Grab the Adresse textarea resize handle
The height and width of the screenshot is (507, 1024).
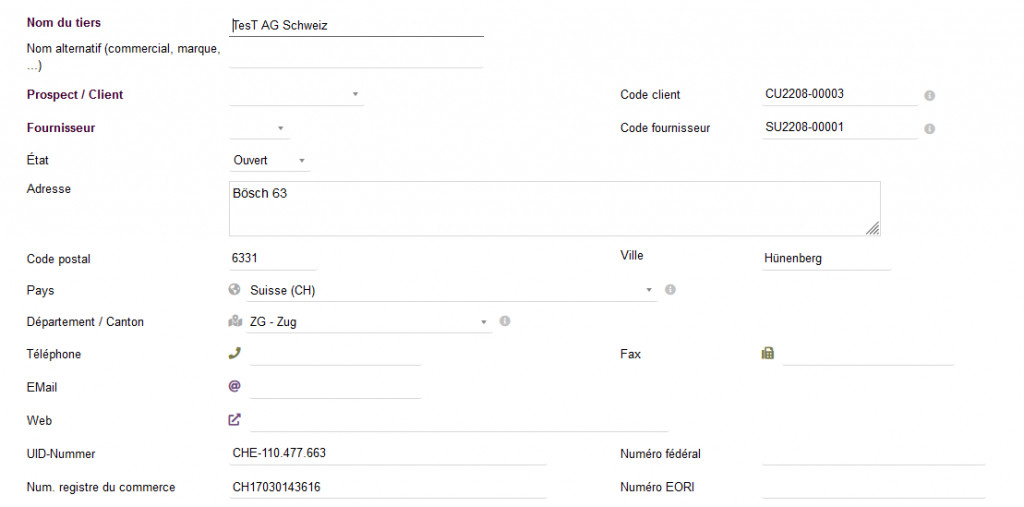point(873,228)
